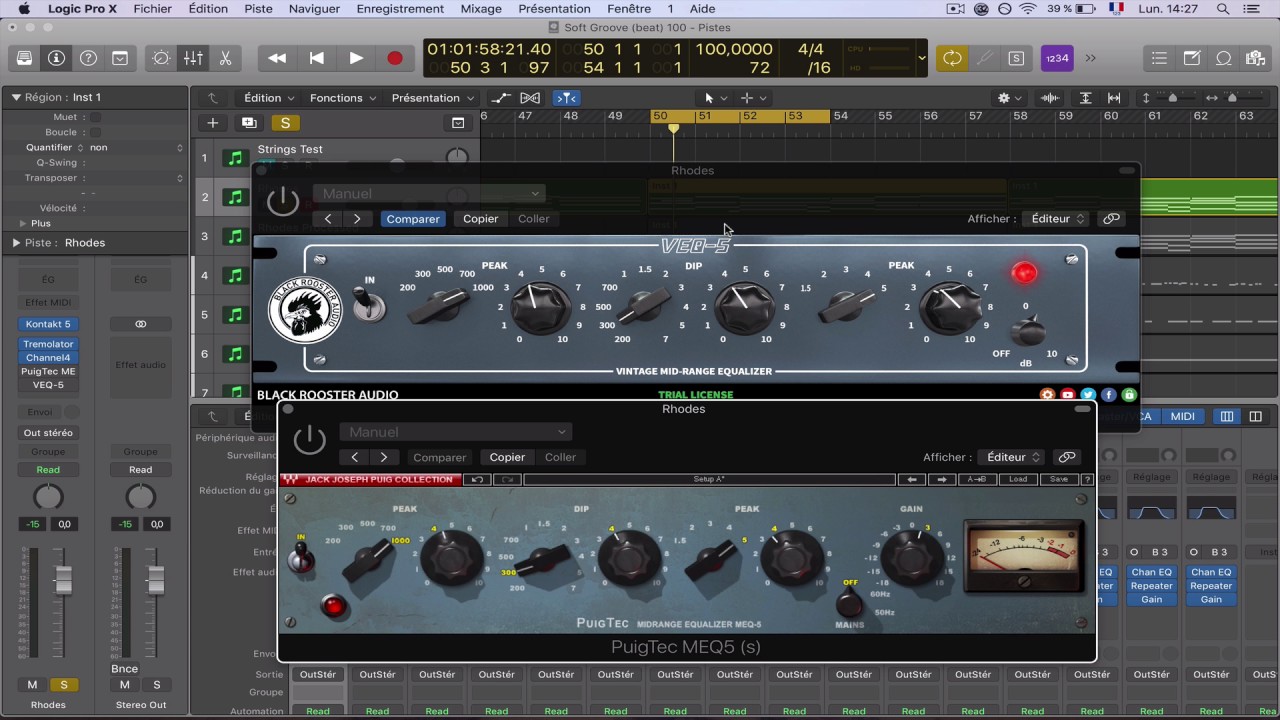Open the Piste menu in menu bar
The width and height of the screenshot is (1280, 720).
pyautogui.click(x=258, y=9)
